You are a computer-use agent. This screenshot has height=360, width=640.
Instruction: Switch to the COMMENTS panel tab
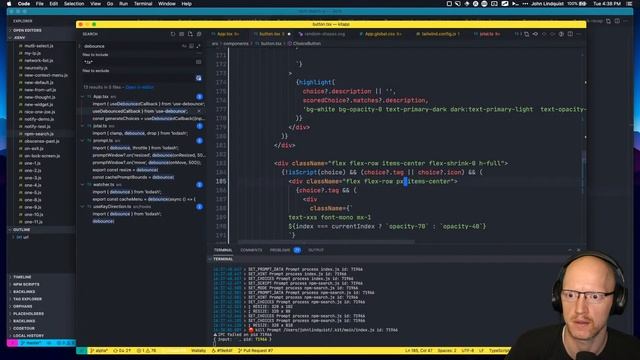[x=251, y=250]
